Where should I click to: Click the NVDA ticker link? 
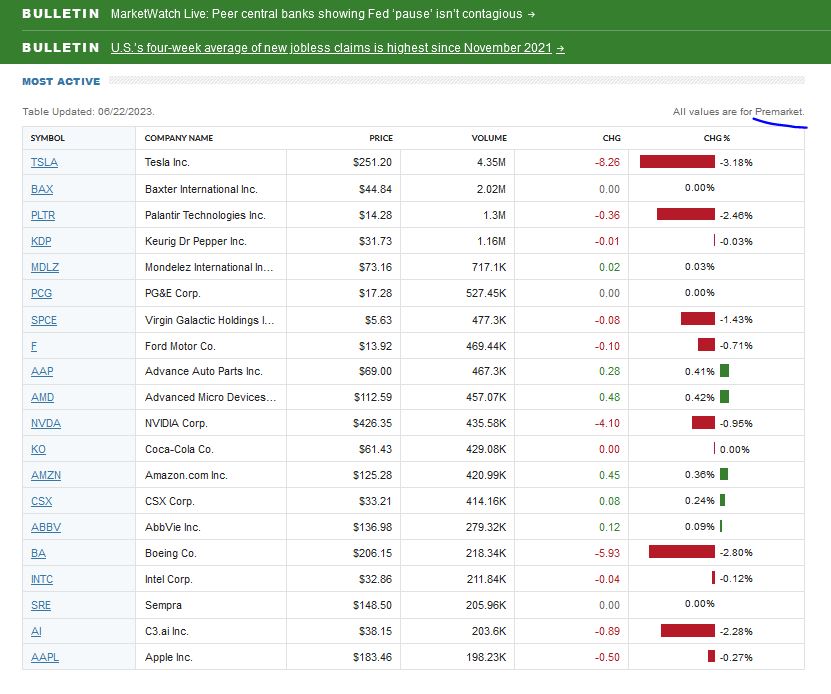pyautogui.click(x=46, y=423)
